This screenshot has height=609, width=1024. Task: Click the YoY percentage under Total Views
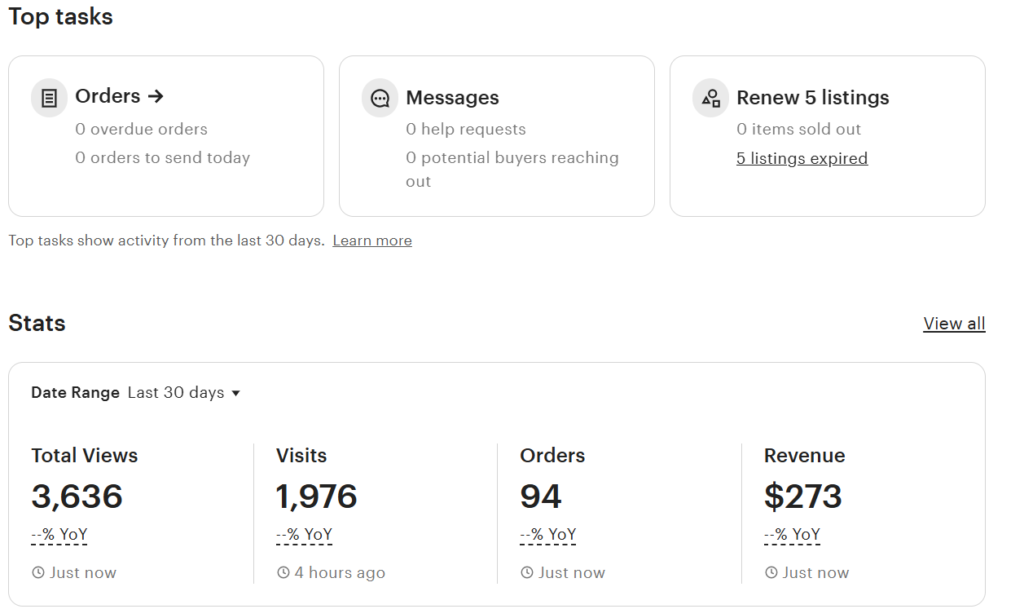(x=59, y=535)
